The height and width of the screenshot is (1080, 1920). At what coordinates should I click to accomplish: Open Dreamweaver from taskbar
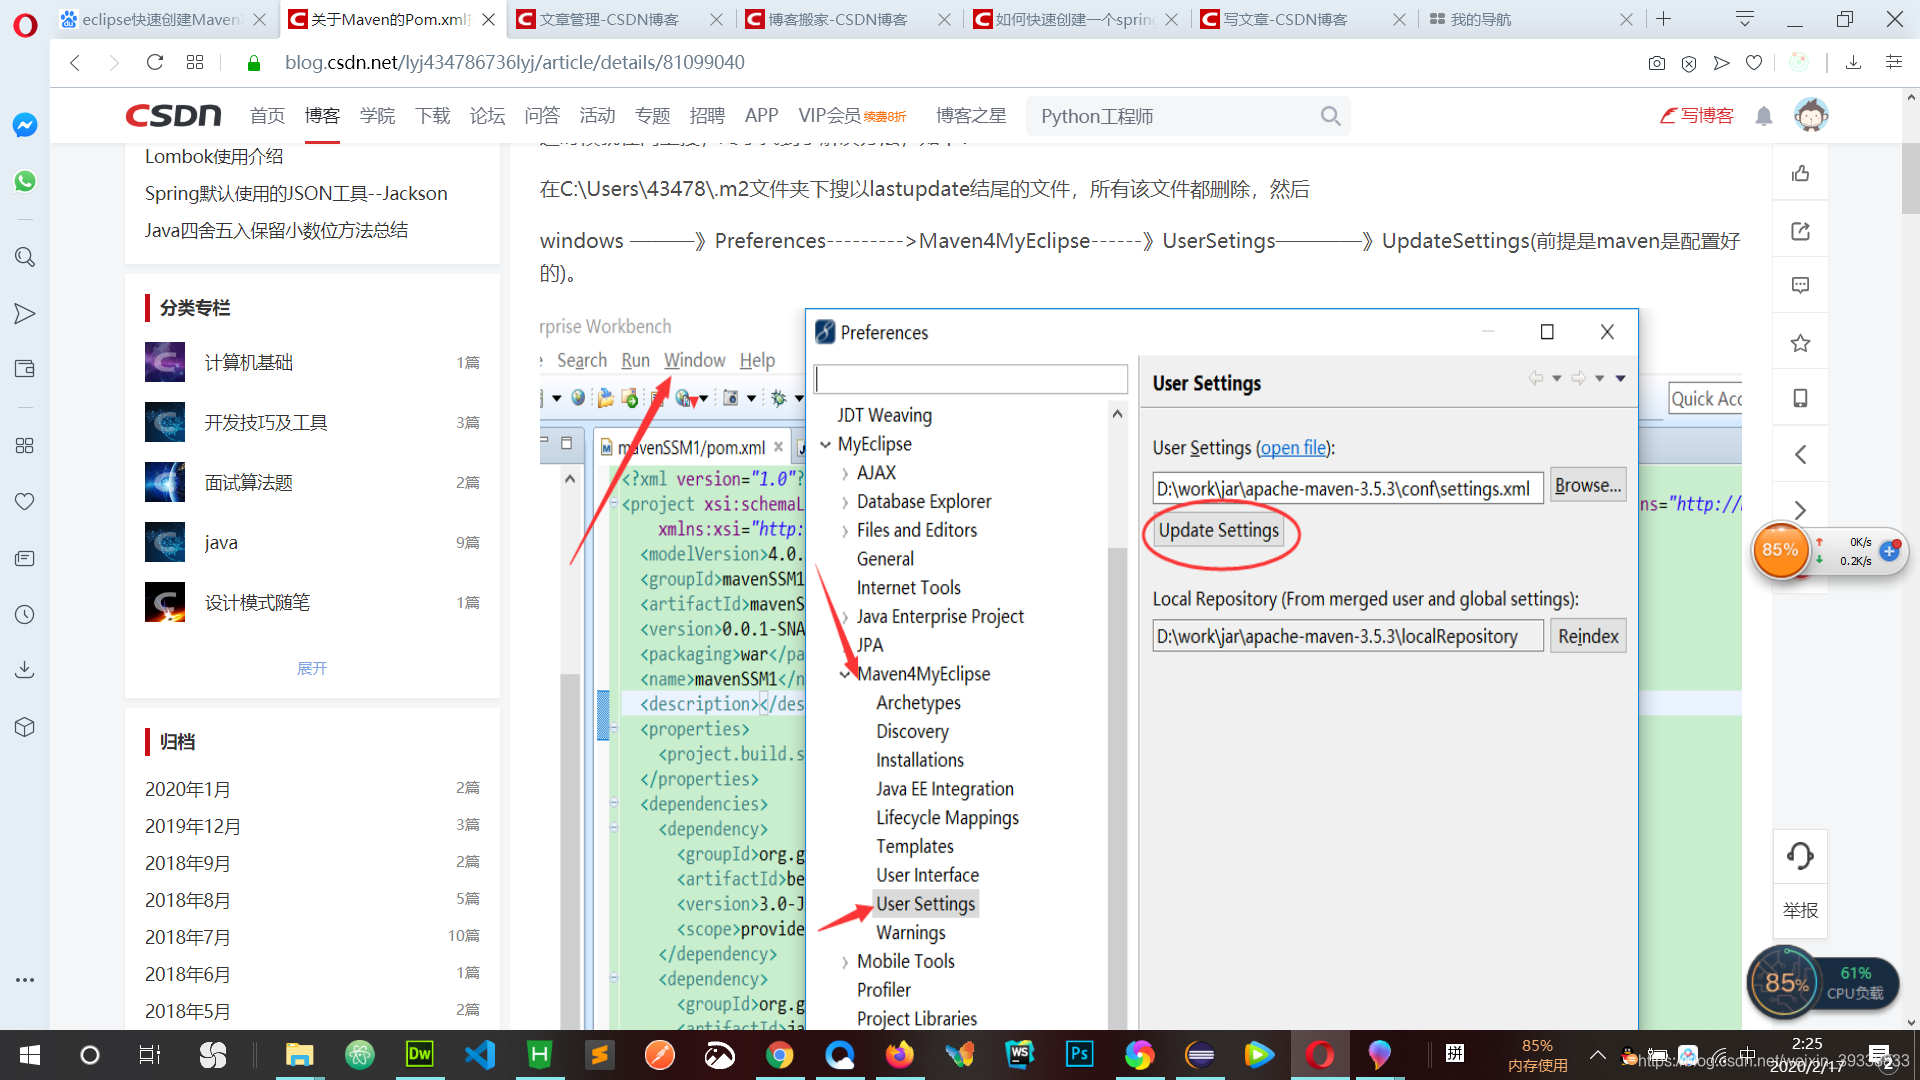coord(420,1054)
